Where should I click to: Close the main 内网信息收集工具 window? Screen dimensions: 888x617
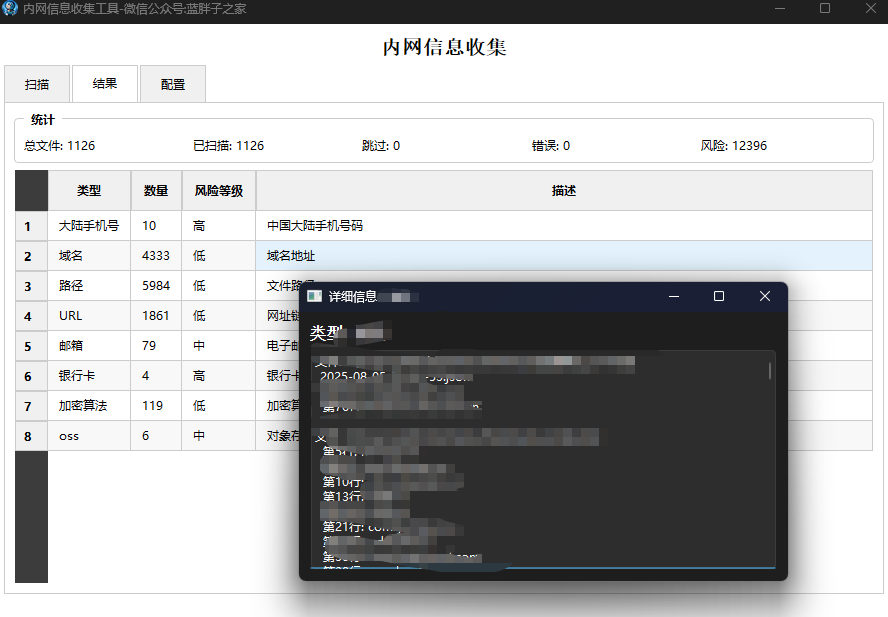pos(870,8)
